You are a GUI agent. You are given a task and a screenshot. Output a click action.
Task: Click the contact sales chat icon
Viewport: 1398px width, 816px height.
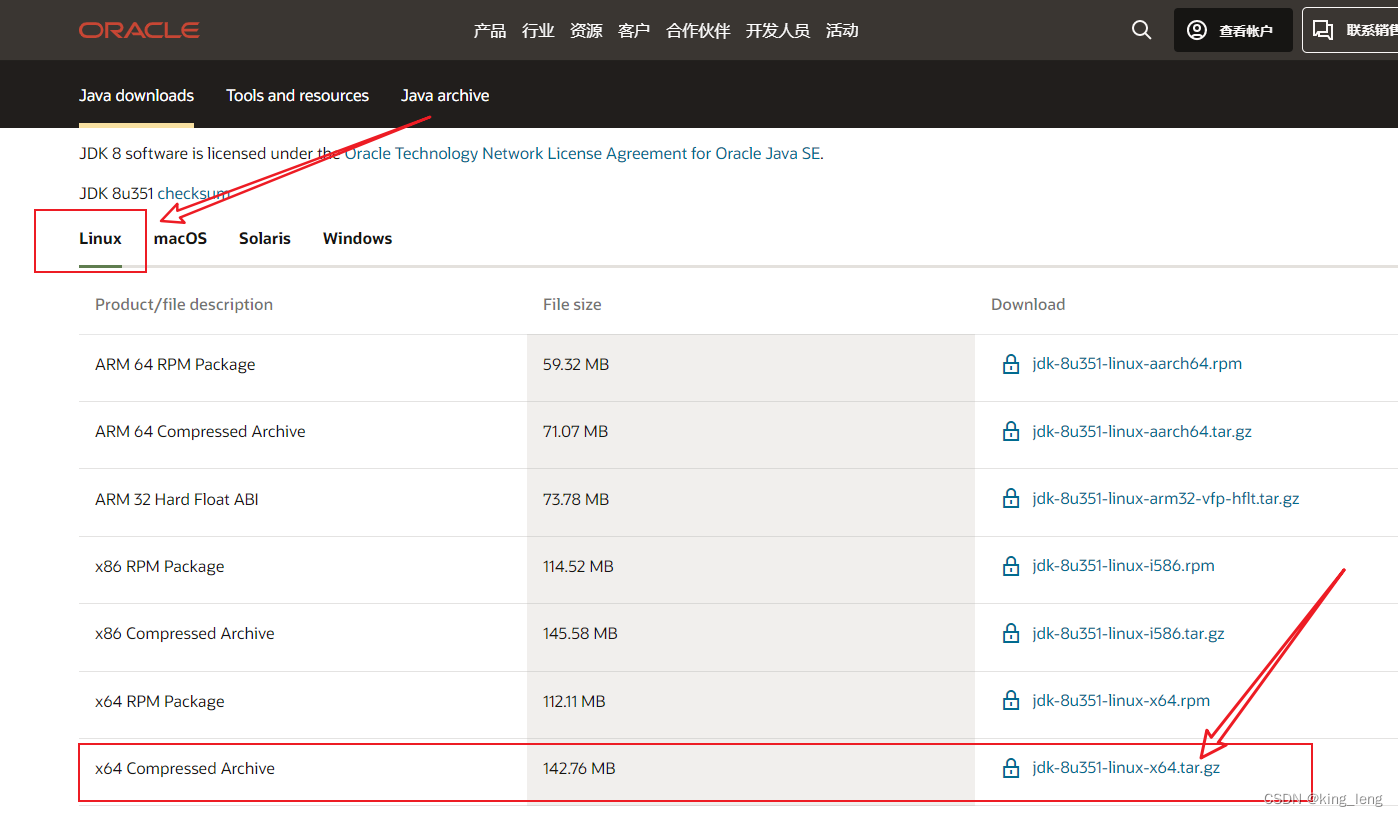[1323, 30]
